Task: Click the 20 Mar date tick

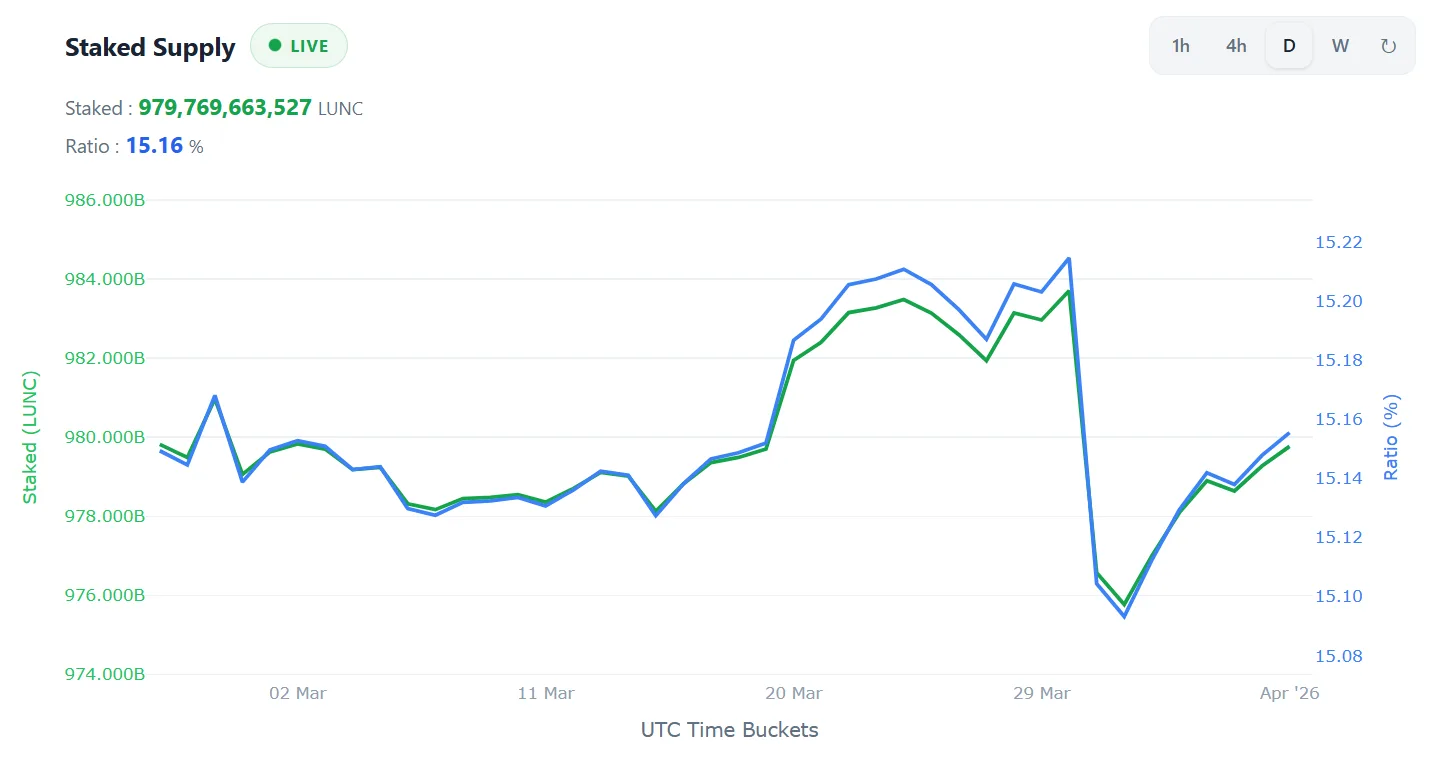Action: click(x=793, y=693)
